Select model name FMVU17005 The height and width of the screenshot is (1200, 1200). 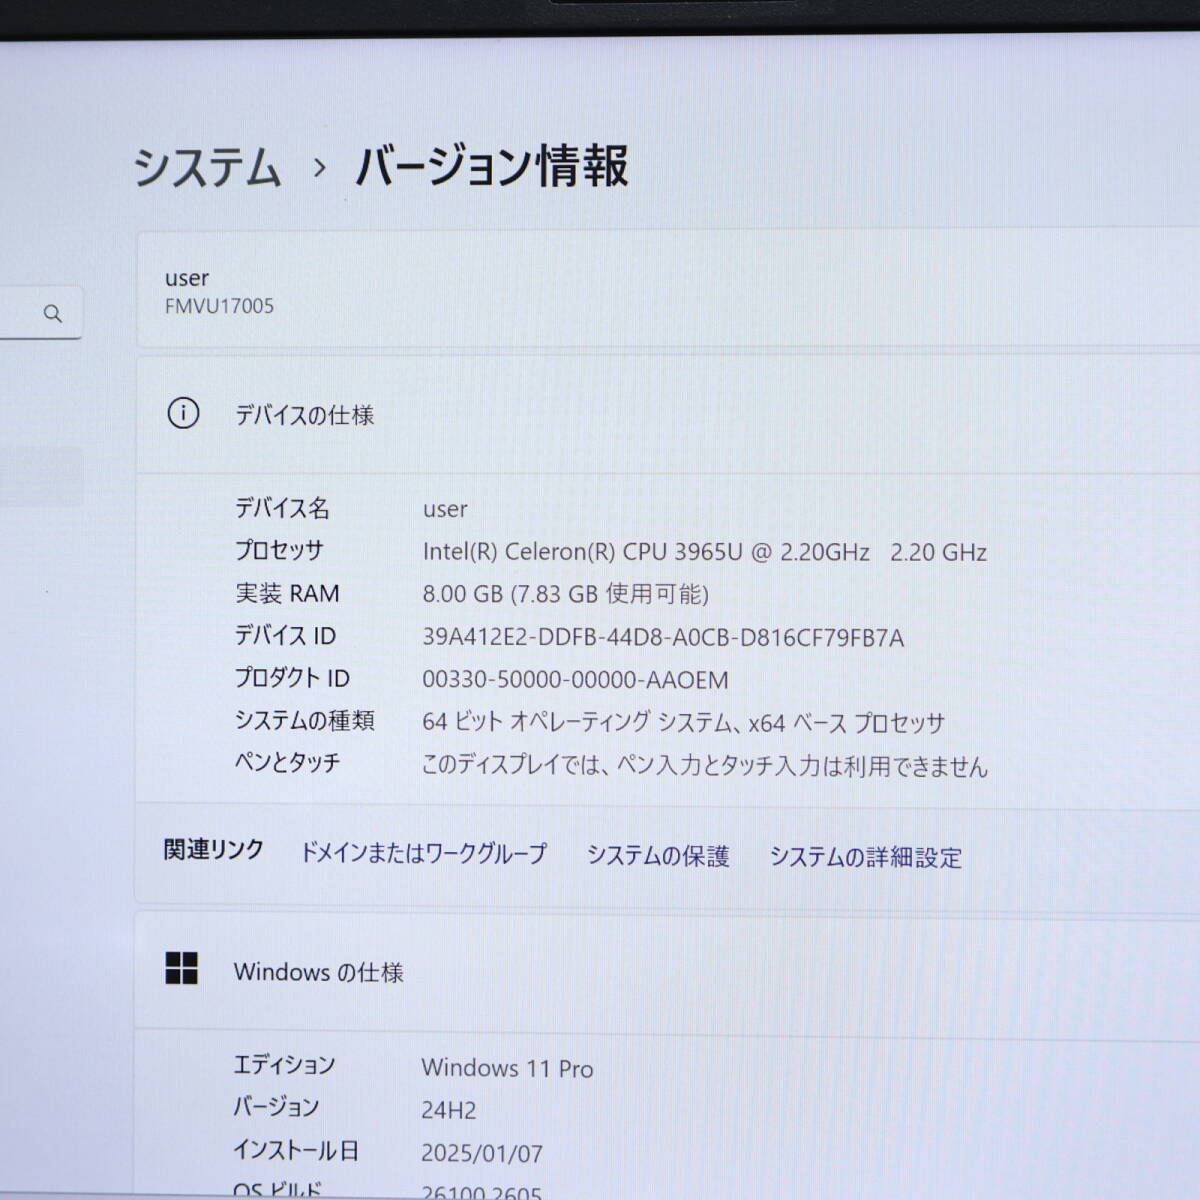(x=219, y=306)
